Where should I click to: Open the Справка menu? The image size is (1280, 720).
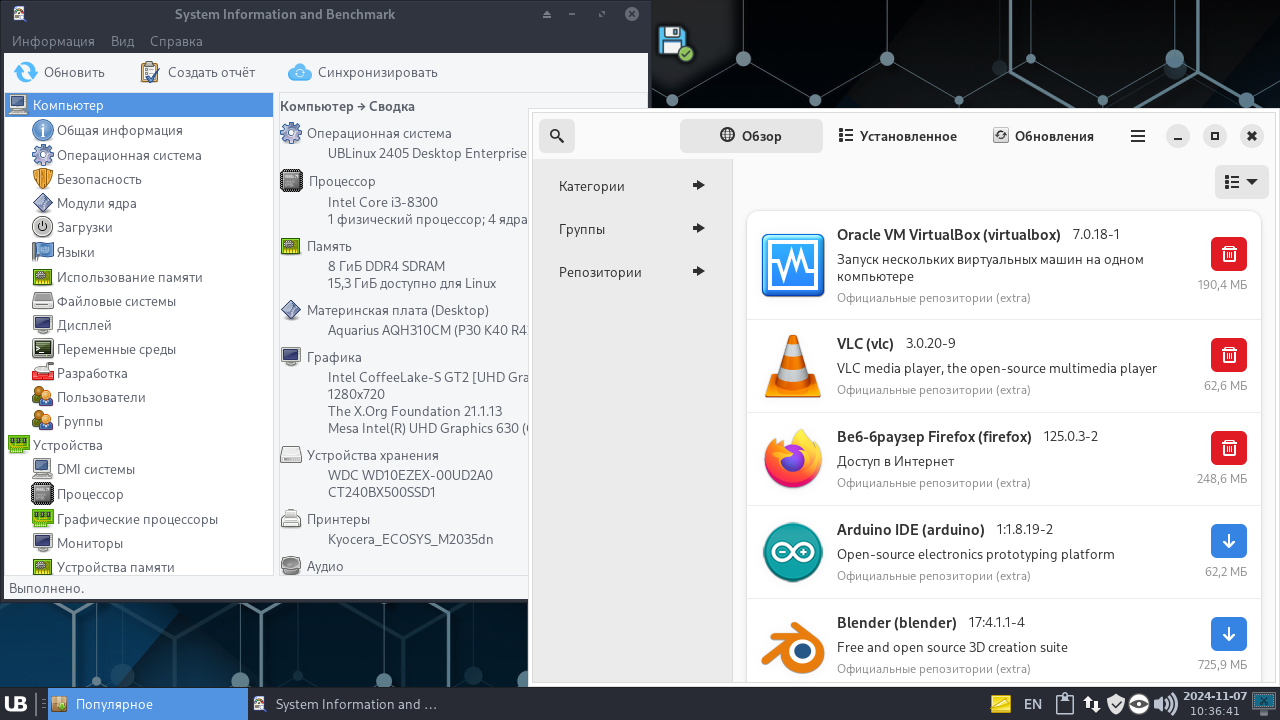pos(175,41)
